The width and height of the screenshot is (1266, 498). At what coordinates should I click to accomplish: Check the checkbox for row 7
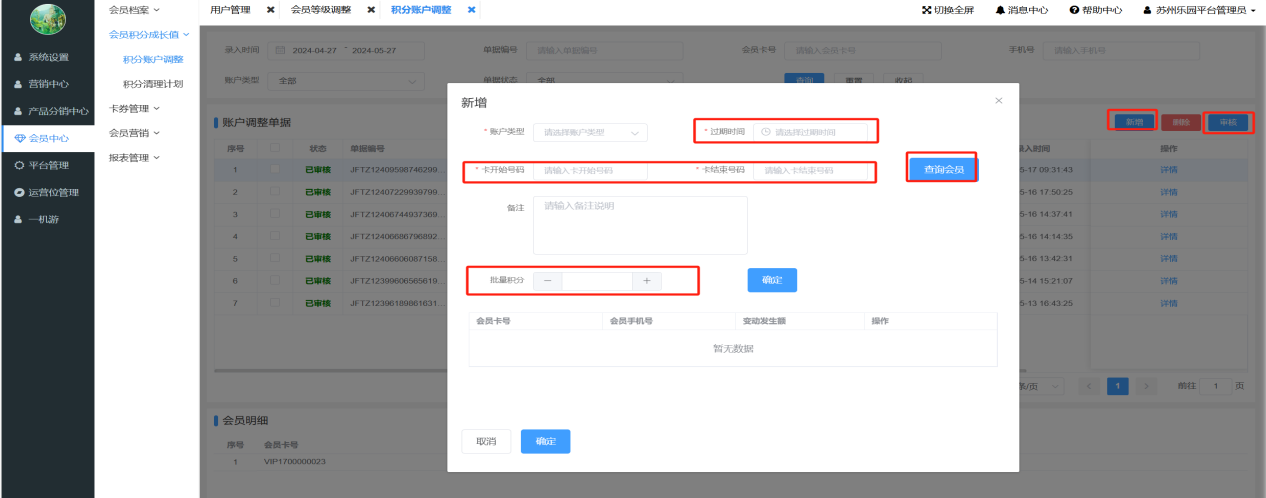point(275,302)
